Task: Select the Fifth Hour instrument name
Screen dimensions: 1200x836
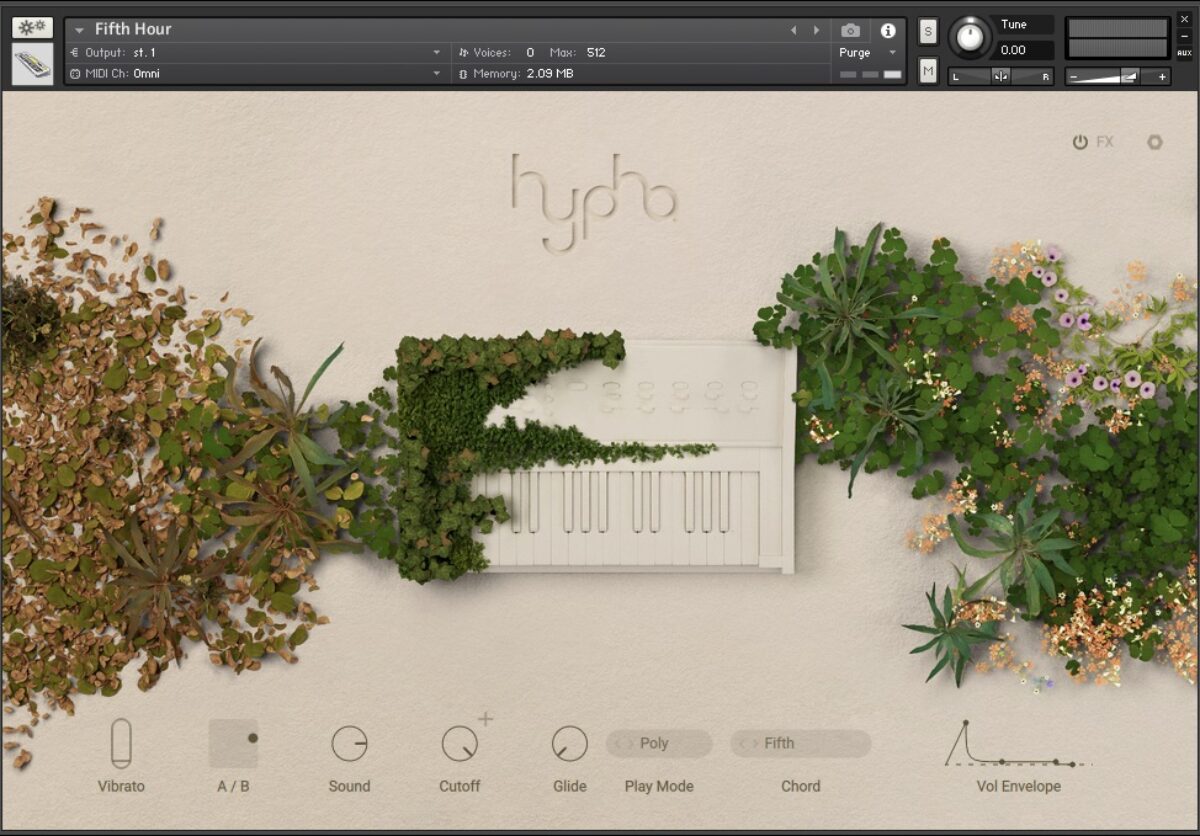Action: pos(133,29)
